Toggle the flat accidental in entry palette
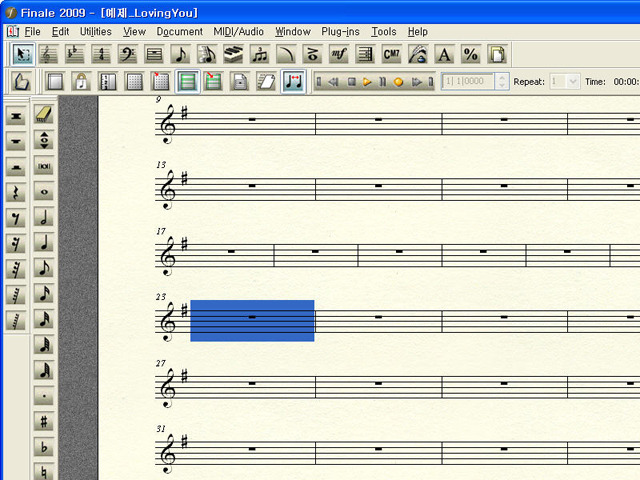Image resolution: width=640 pixels, height=480 pixels. click(44, 447)
